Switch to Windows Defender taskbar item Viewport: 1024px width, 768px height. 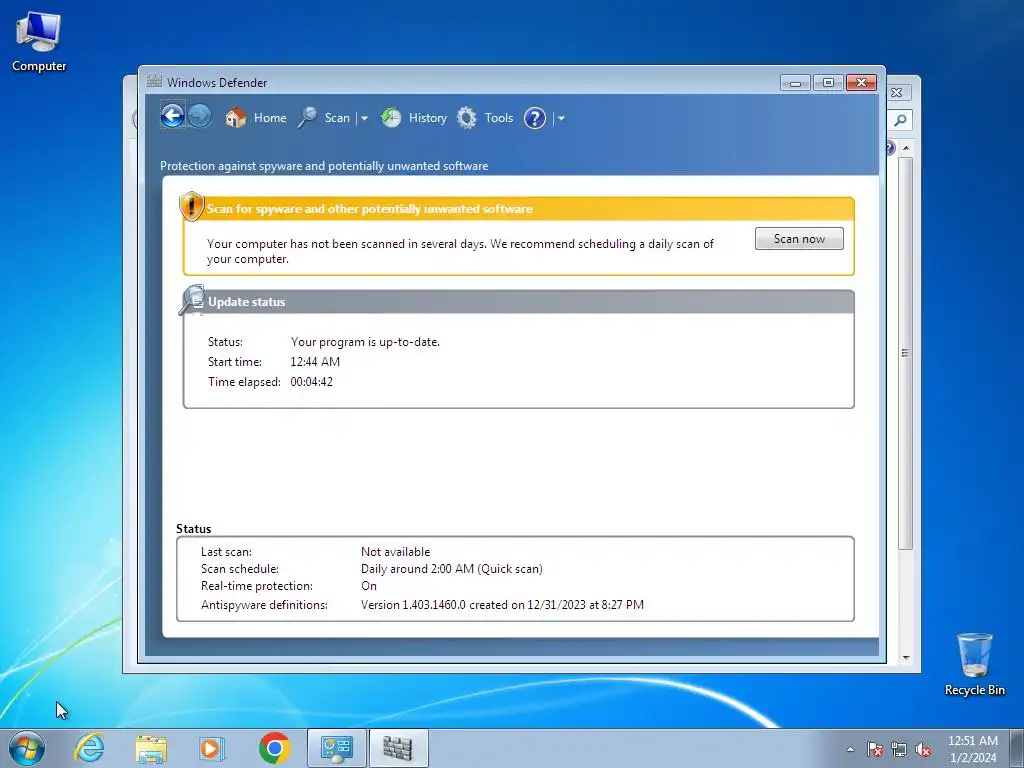(x=398, y=748)
